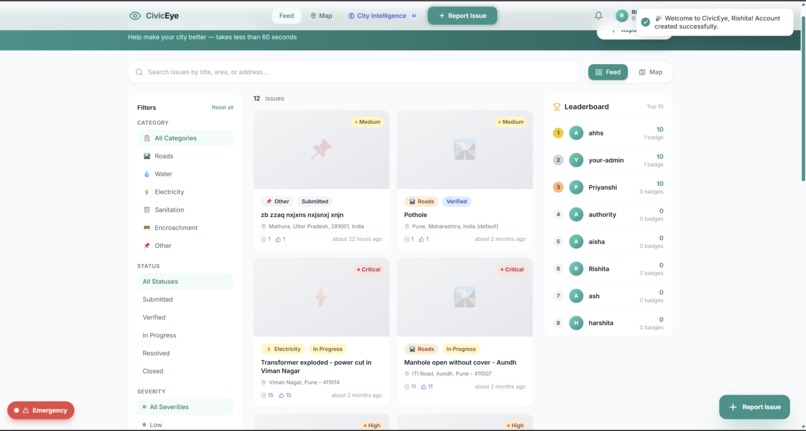Click 'Rishita' name in leaderboard
Screen dimensions: 806x431
coord(599,269)
